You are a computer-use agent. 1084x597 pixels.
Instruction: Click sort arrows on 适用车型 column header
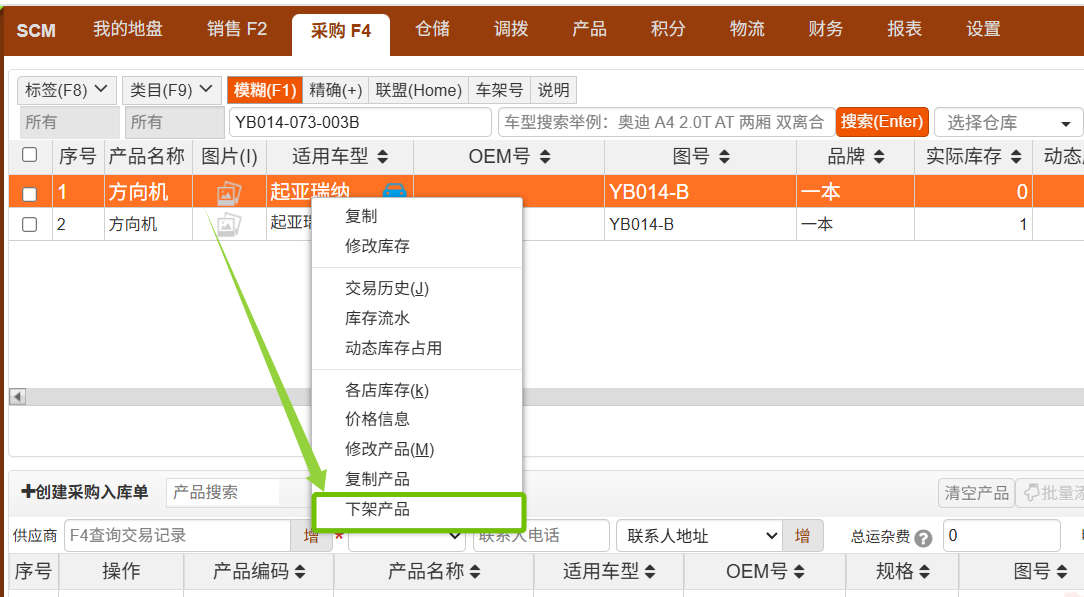382,157
